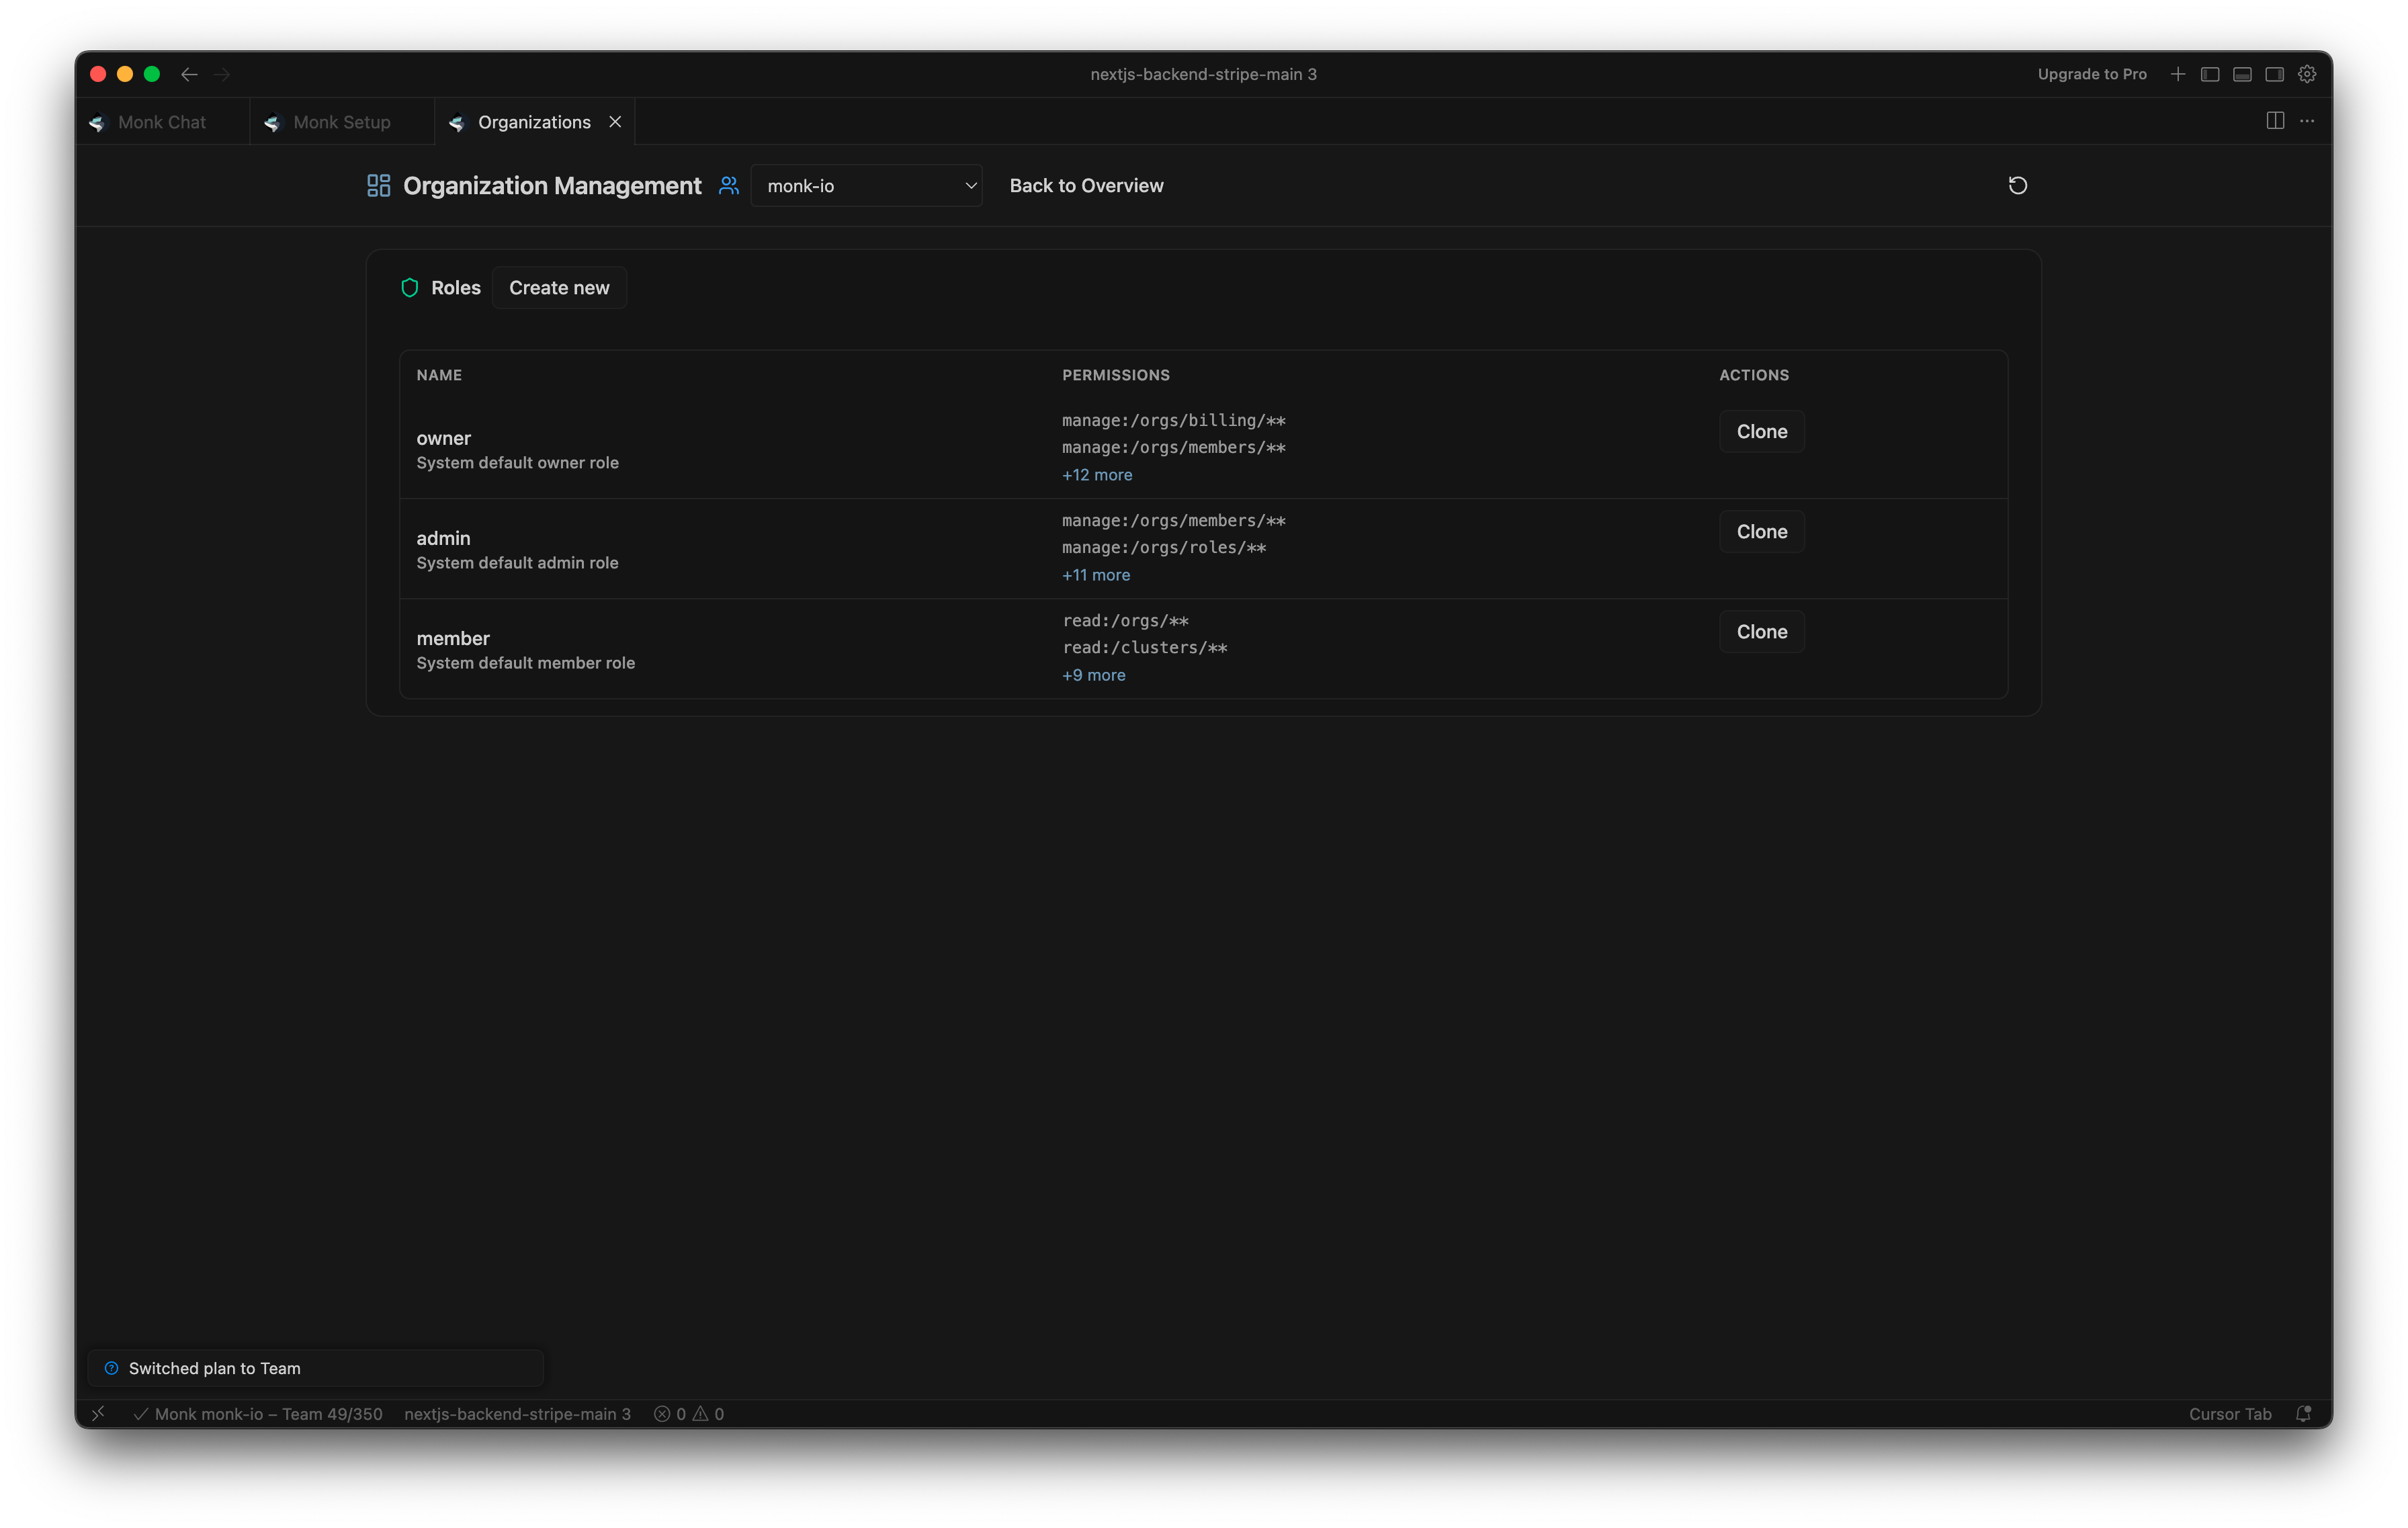Click the errors and warnings status indicator
The width and height of the screenshot is (2408, 1528).
[x=689, y=1413]
